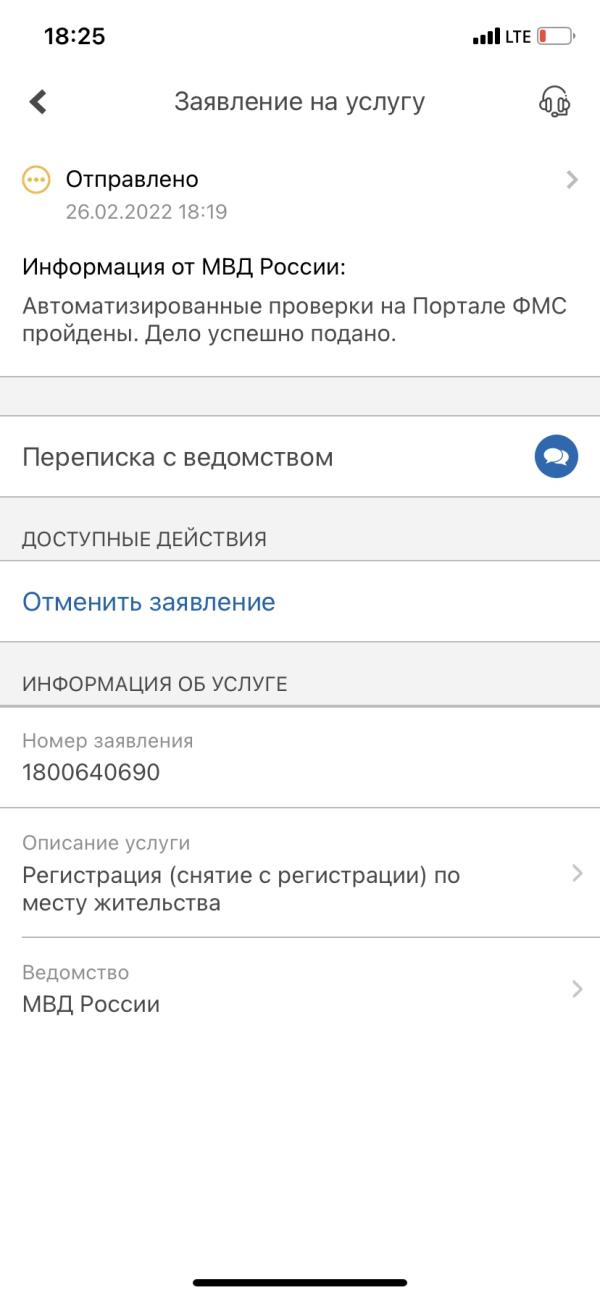Tap the back arrow icon

click(x=39, y=101)
